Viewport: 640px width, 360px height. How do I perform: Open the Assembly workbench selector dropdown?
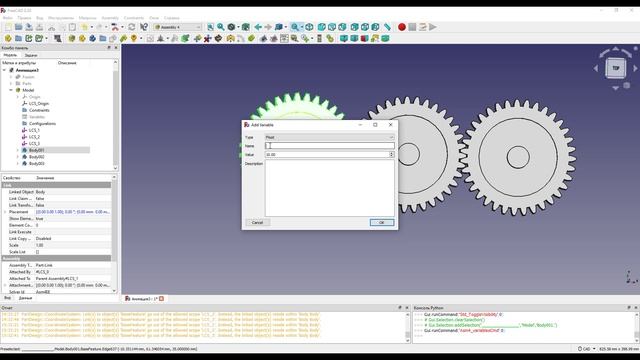tap(178, 27)
